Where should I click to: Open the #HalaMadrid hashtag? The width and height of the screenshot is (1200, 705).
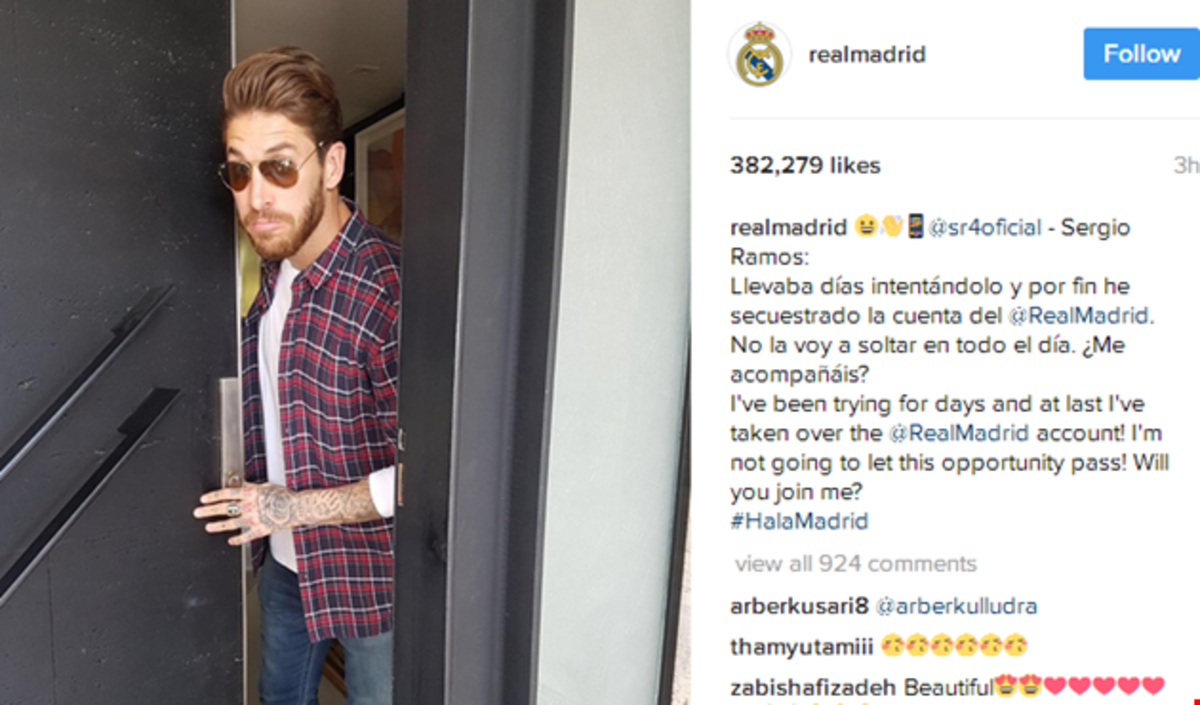[799, 521]
